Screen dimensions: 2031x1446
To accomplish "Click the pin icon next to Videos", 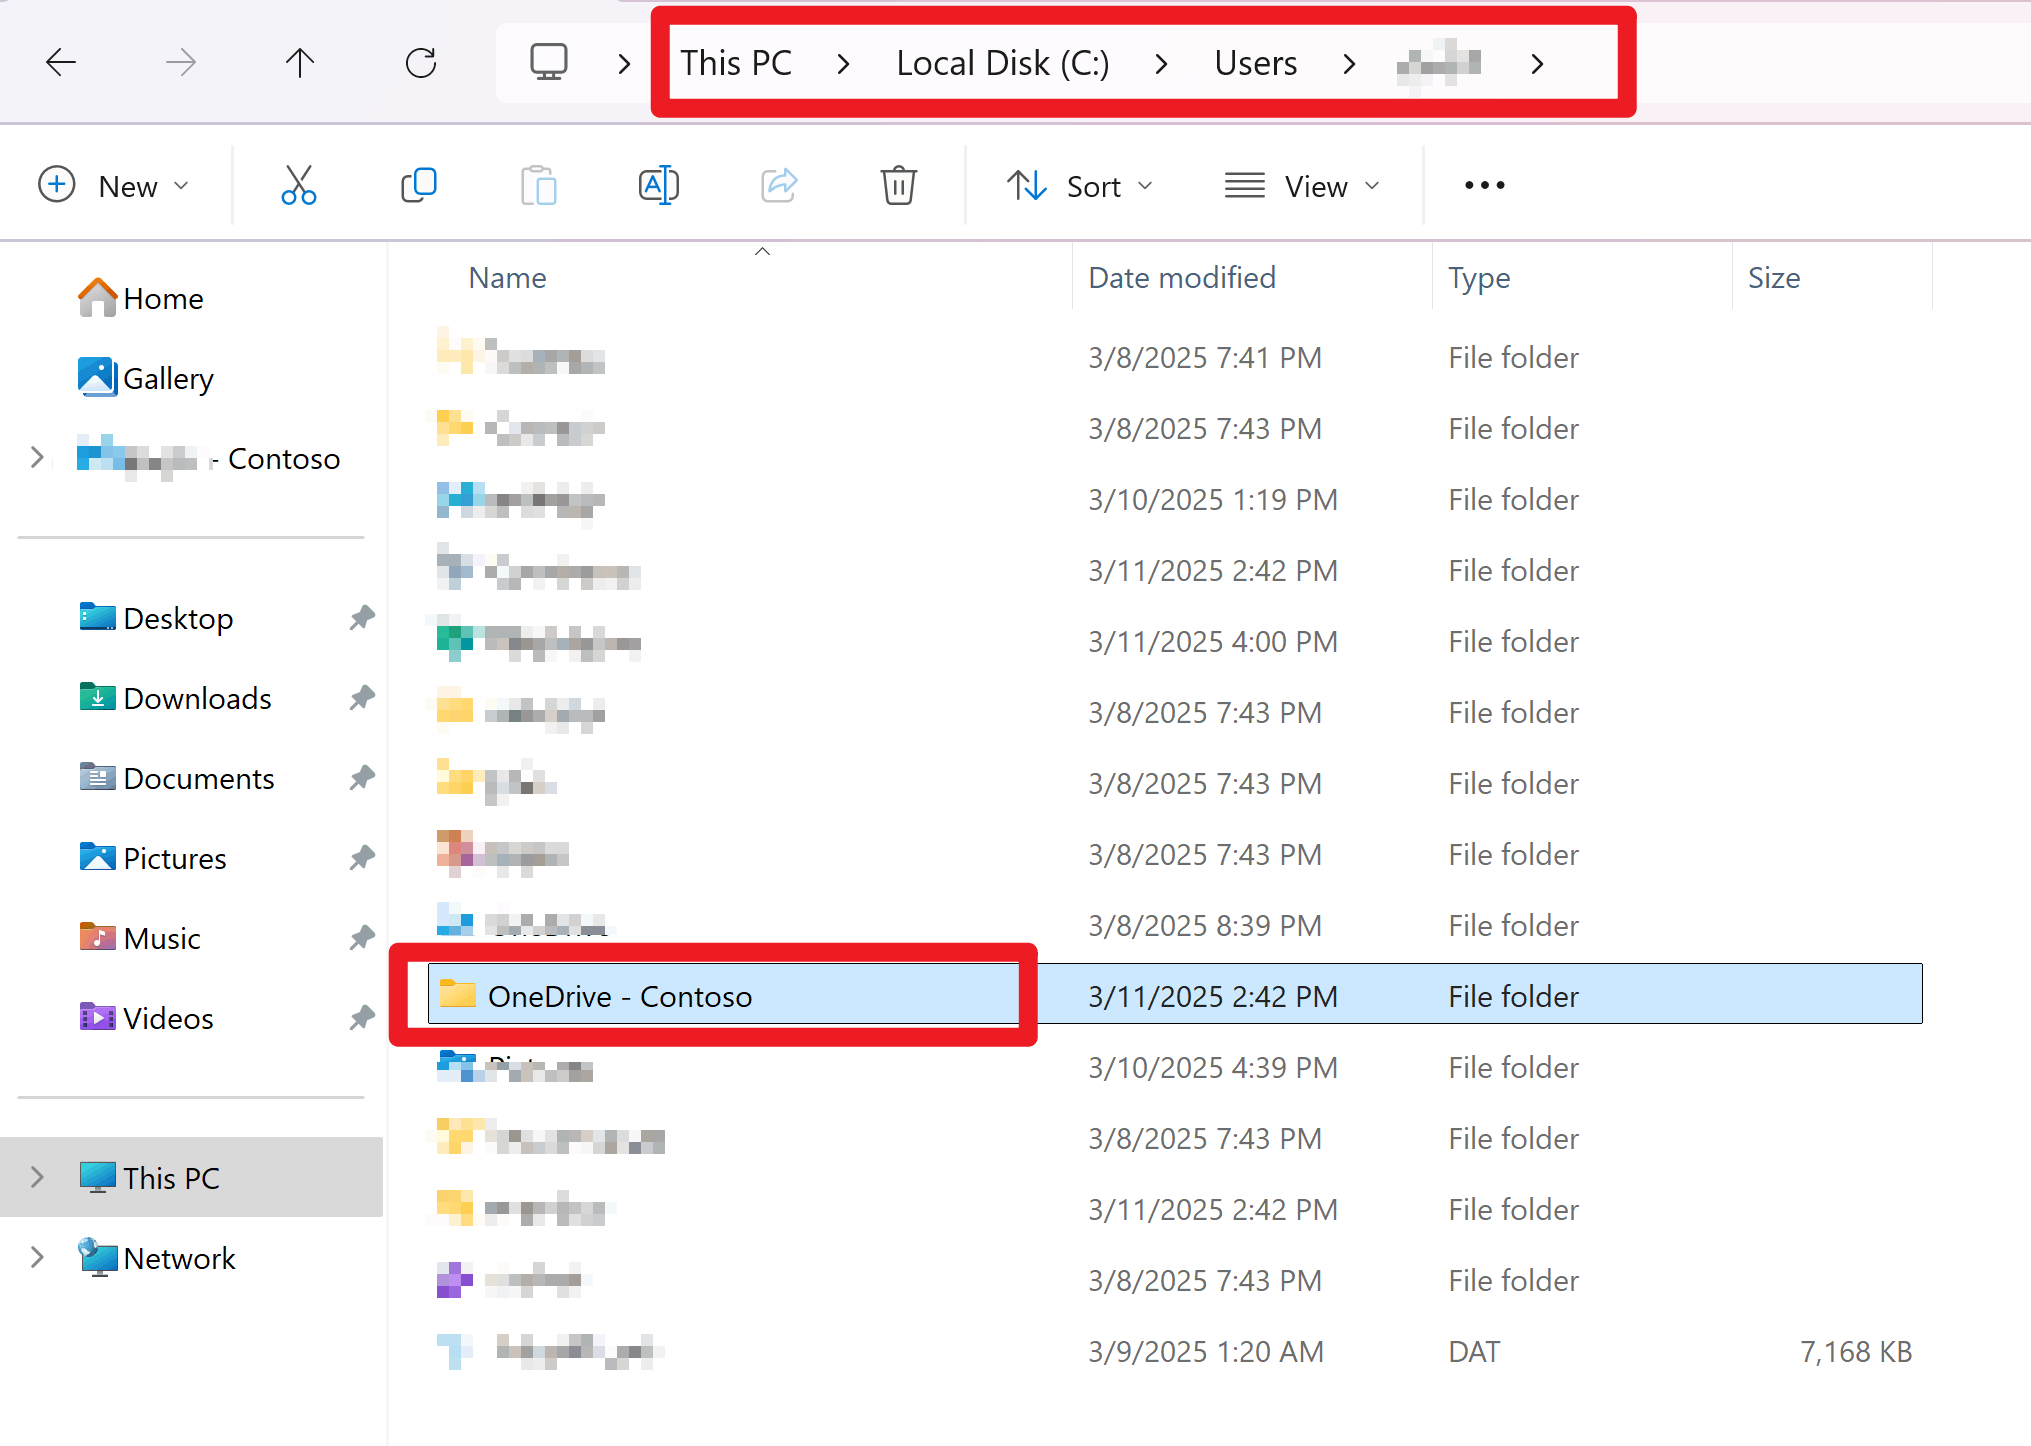I will (362, 1018).
